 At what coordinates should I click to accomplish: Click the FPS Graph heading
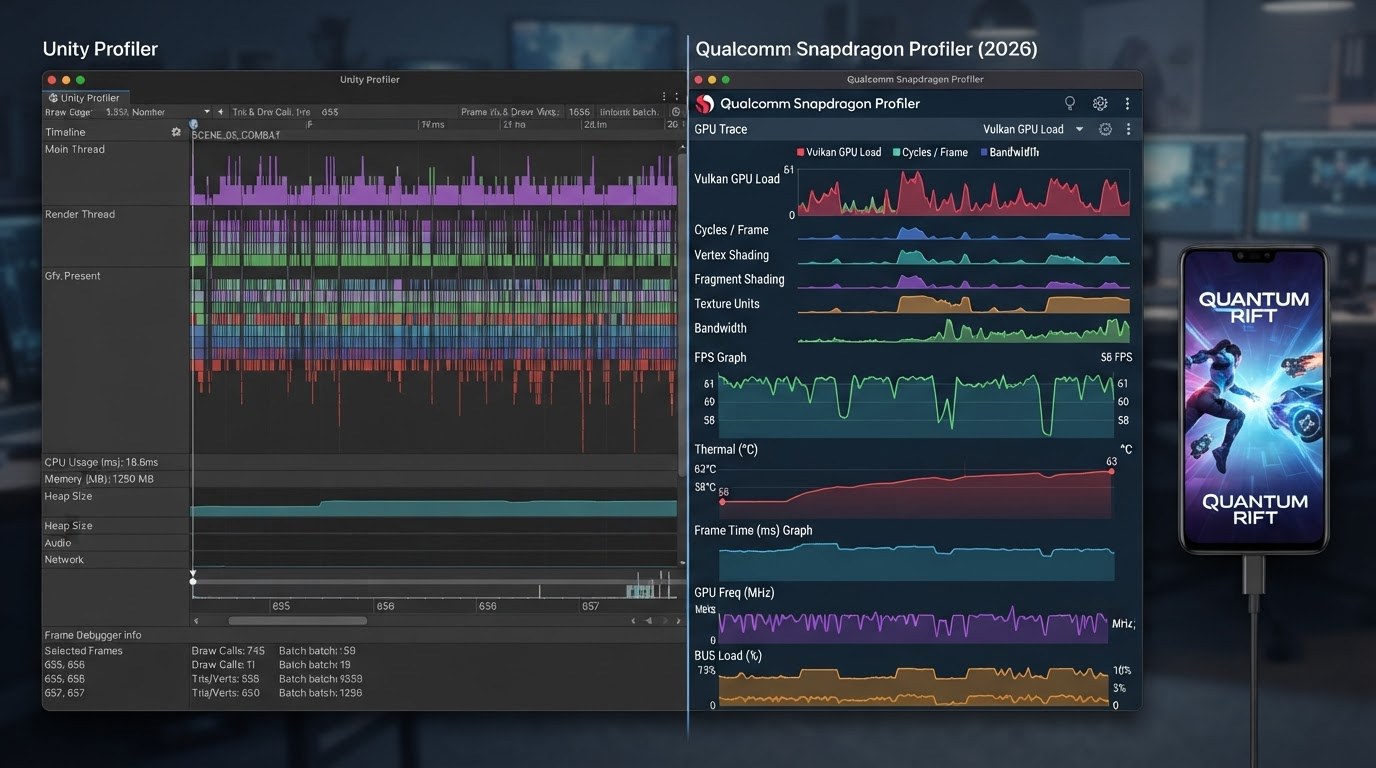720,357
